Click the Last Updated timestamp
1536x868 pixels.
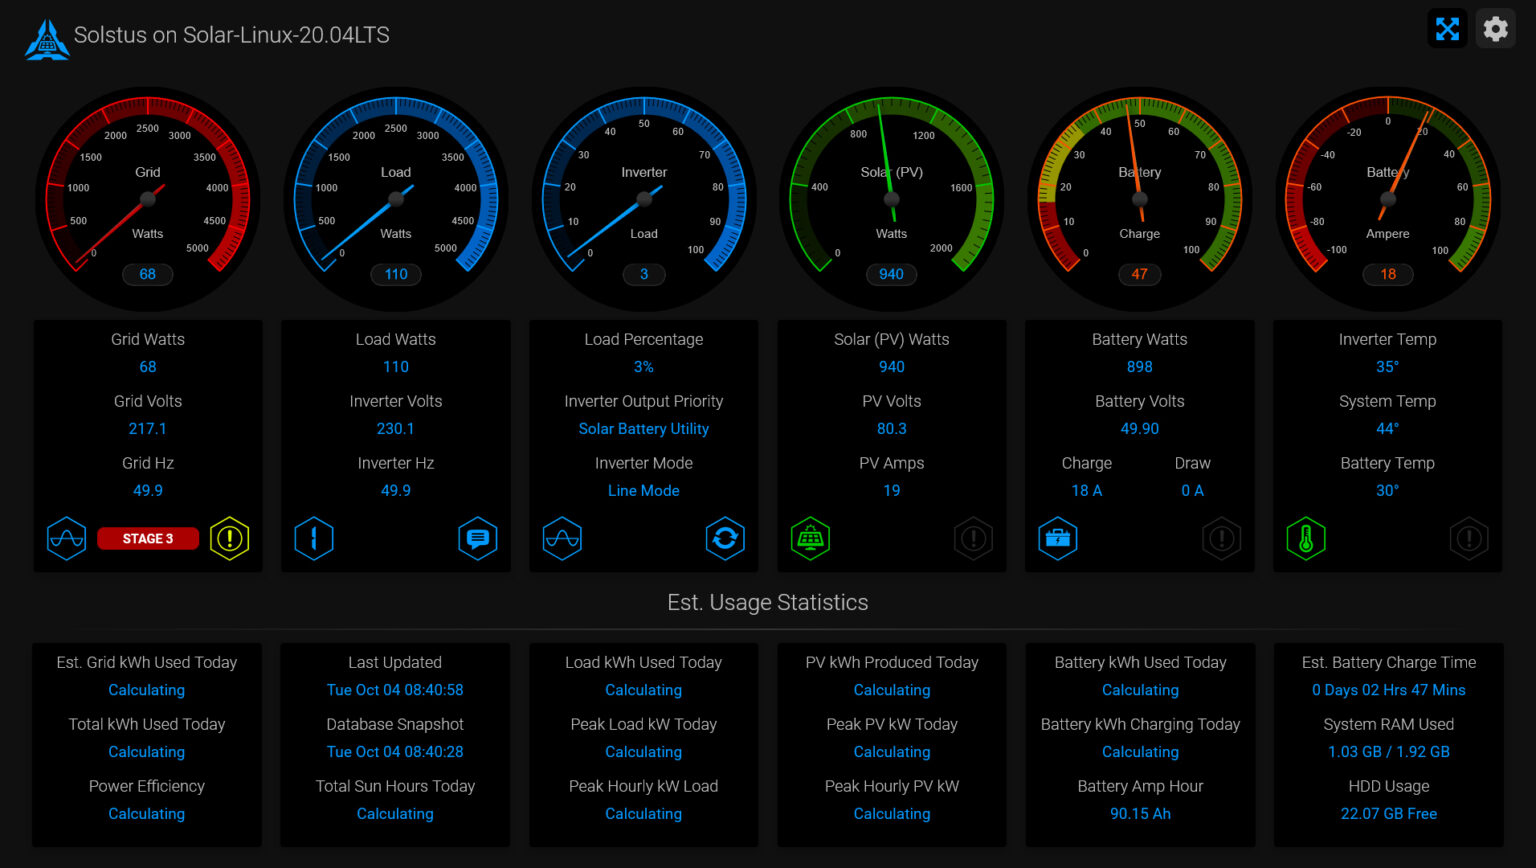click(395, 689)
